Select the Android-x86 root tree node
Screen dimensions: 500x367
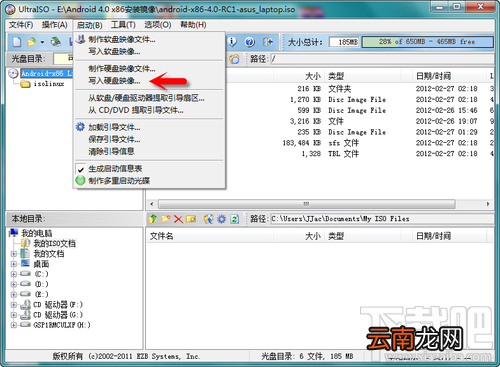point(47,73)
